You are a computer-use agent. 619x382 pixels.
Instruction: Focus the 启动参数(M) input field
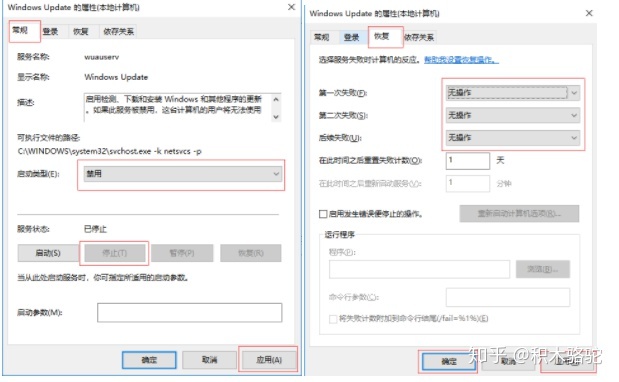click(x=189, y=313)
